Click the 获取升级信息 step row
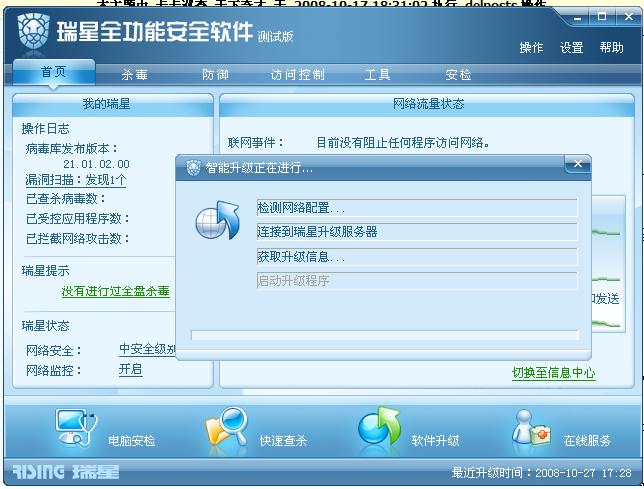644x489 pixels. [x=417, y=257]
